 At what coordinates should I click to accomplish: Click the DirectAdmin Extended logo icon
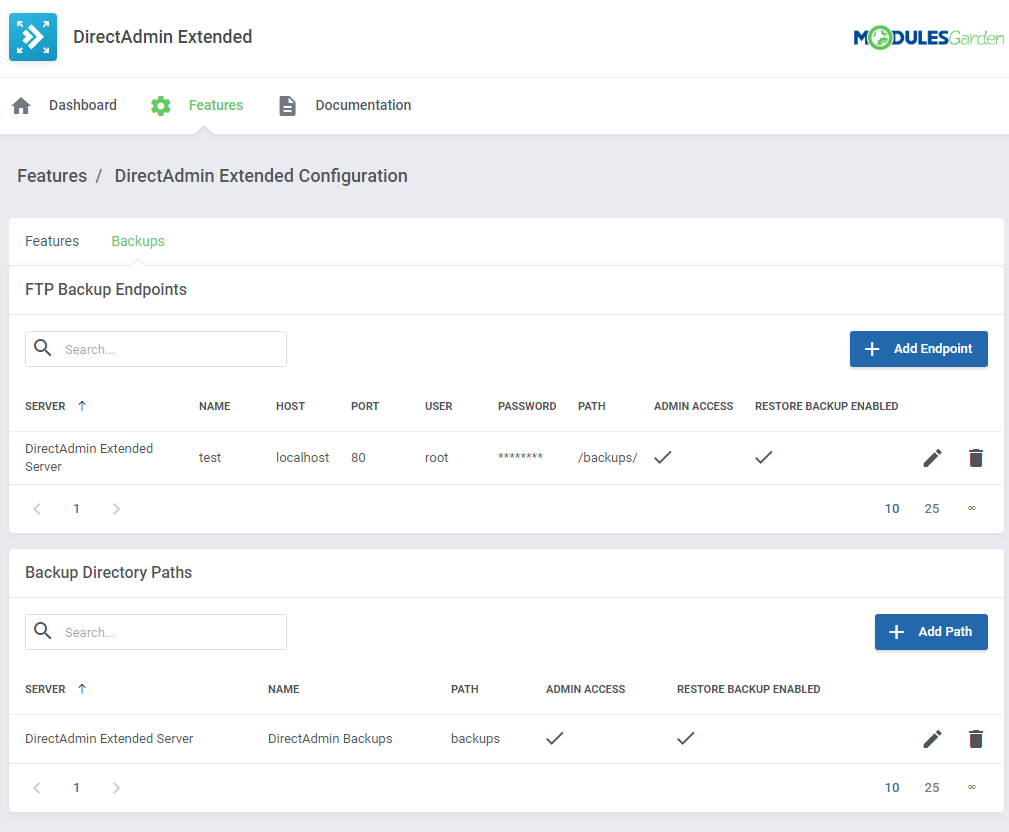pyautogui.click(x=33, y=37)
